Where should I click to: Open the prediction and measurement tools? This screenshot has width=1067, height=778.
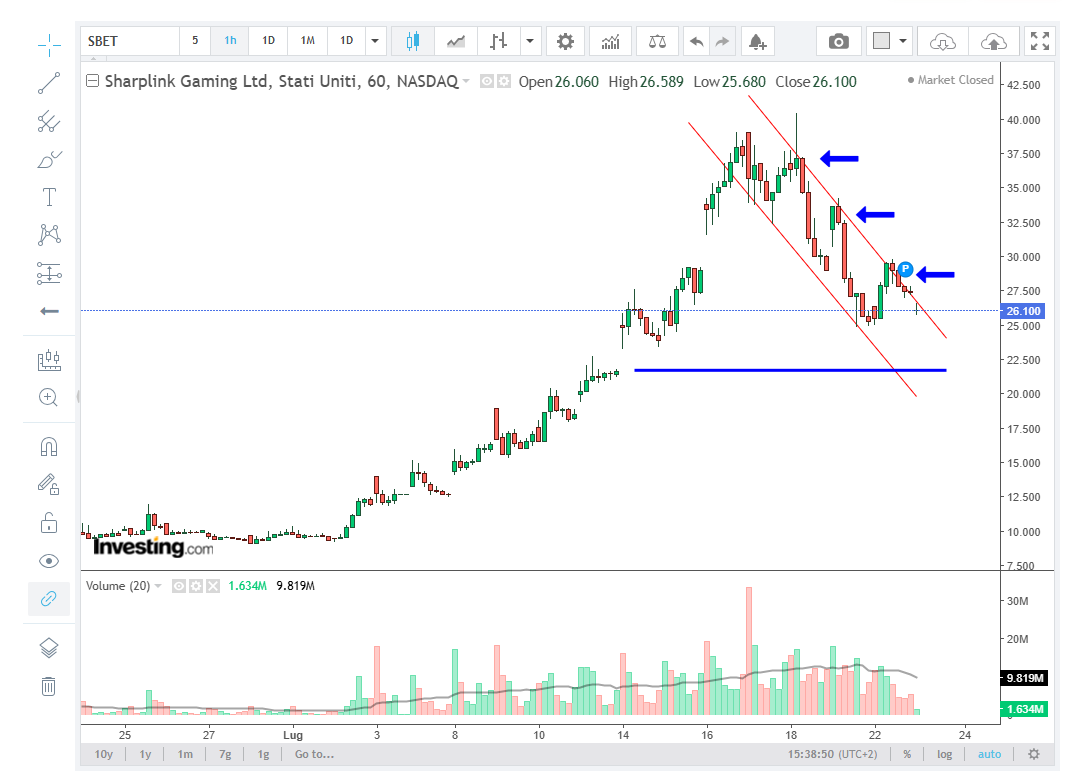(49, 273)
